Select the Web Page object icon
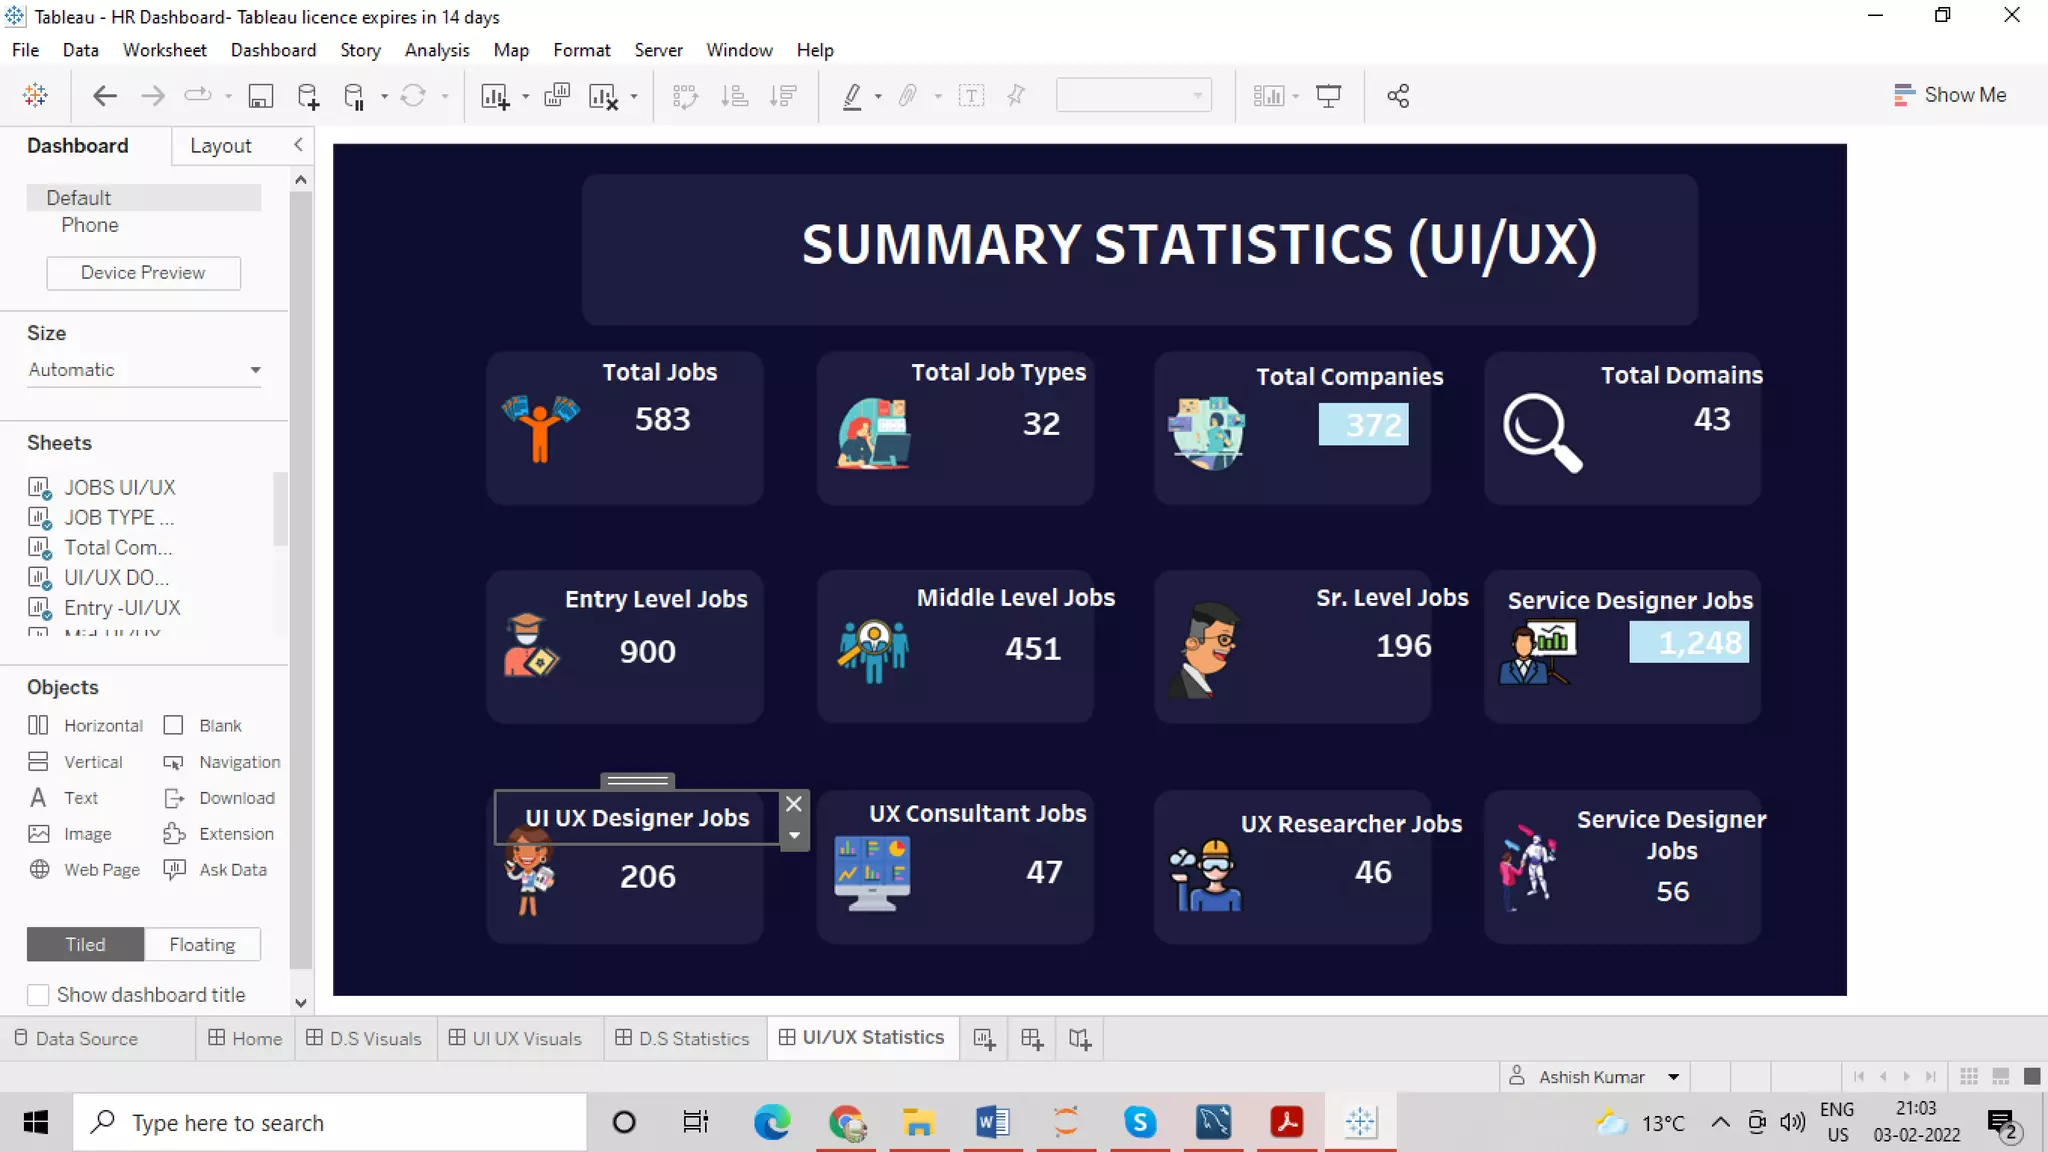Screen dimensions: 2048x1152 [x=39, y=869]
